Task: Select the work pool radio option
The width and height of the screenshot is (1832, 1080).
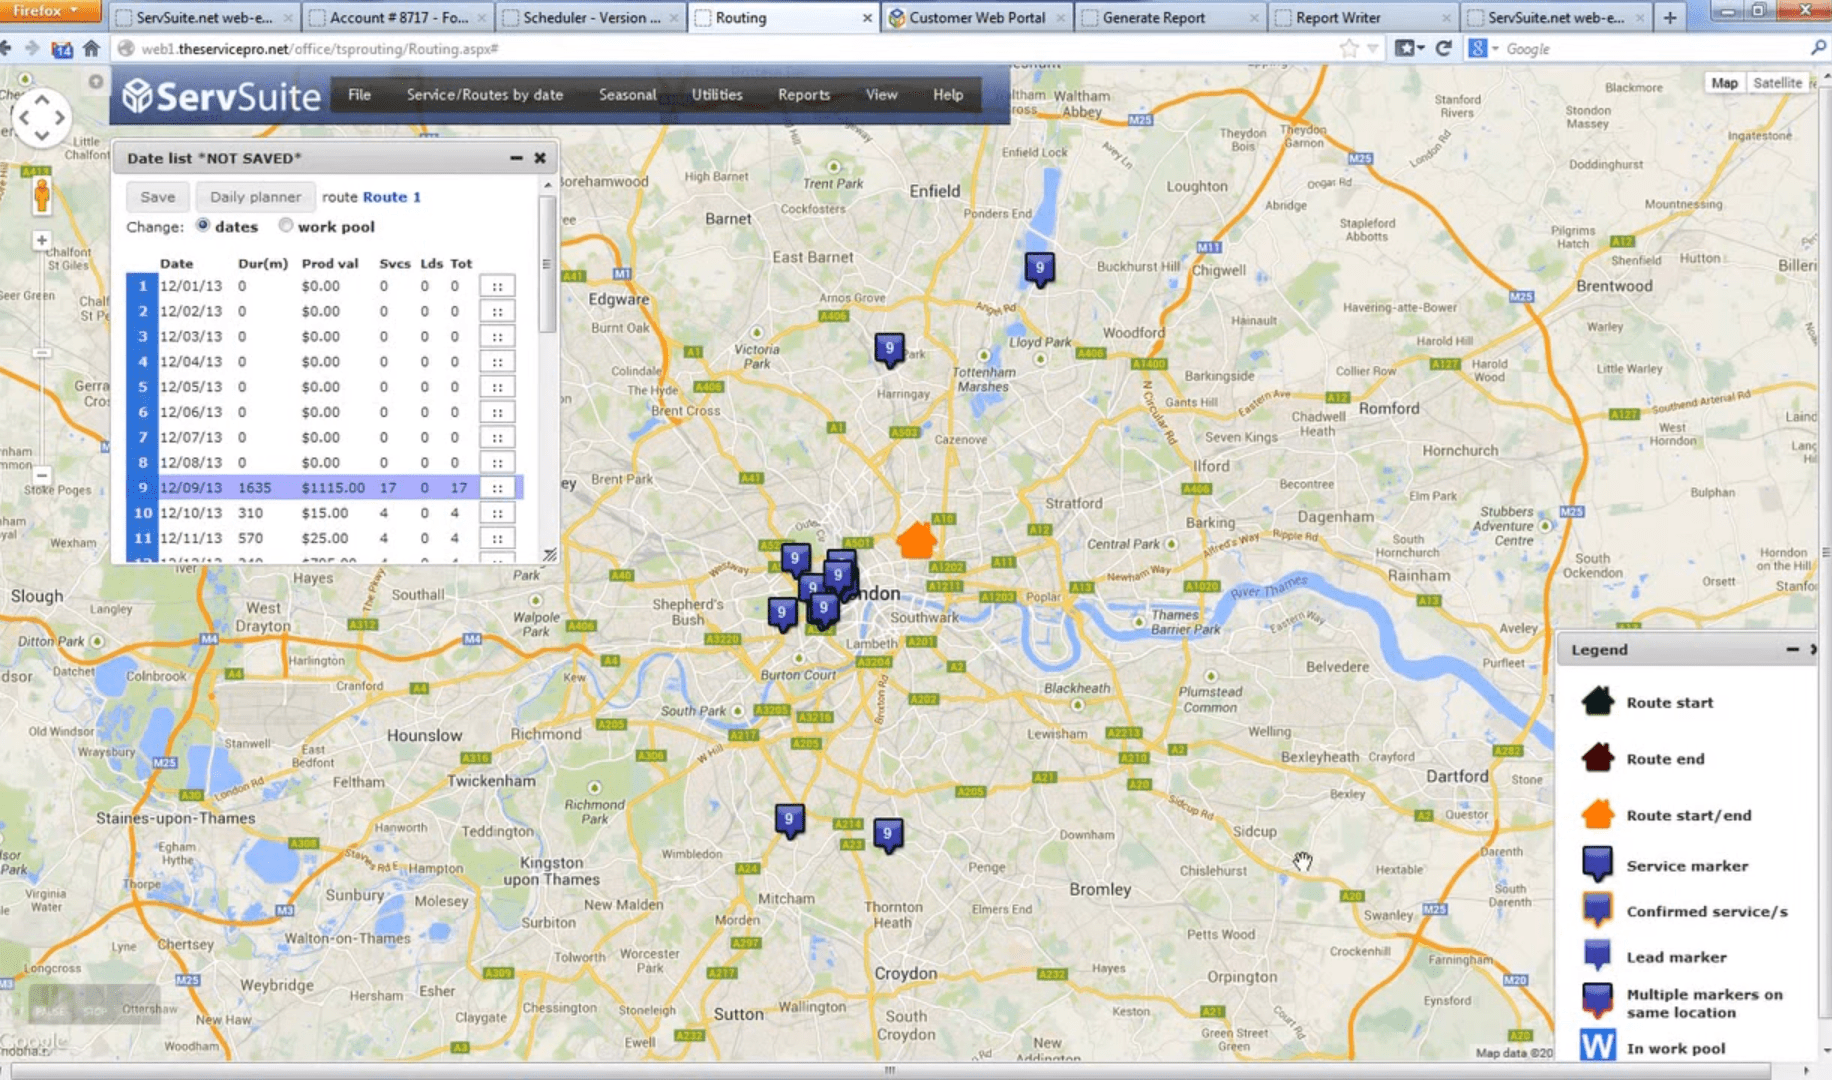Action: point(286,226)
